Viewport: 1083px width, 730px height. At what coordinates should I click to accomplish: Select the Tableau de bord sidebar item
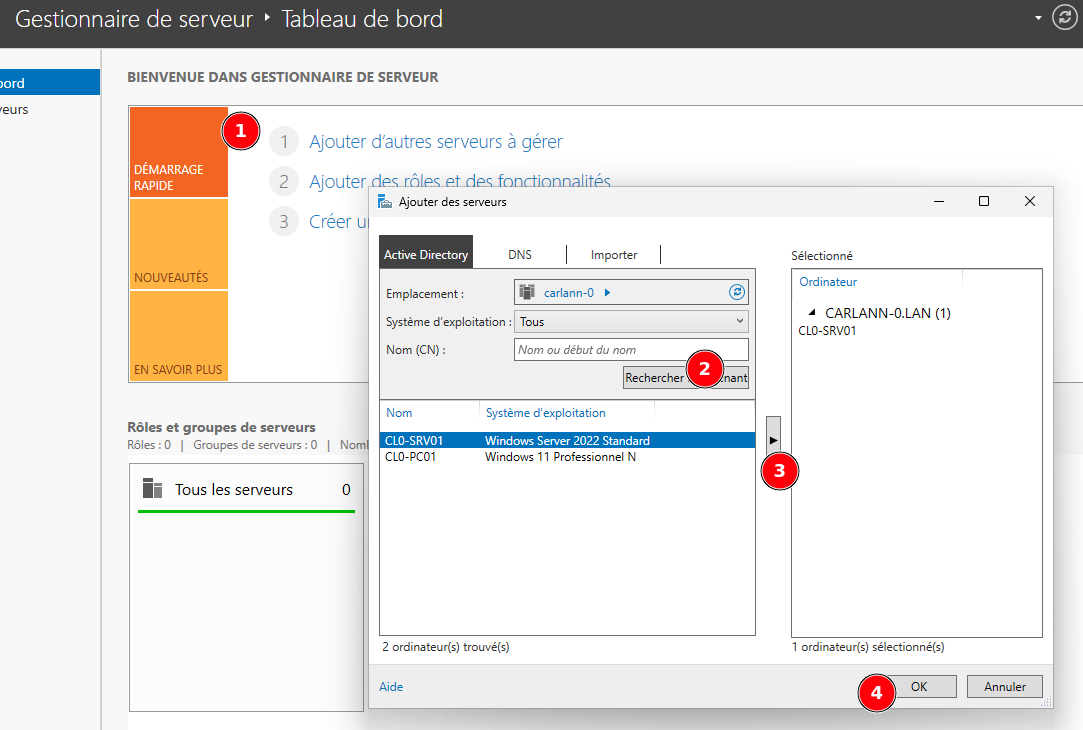tap(50, 83)
